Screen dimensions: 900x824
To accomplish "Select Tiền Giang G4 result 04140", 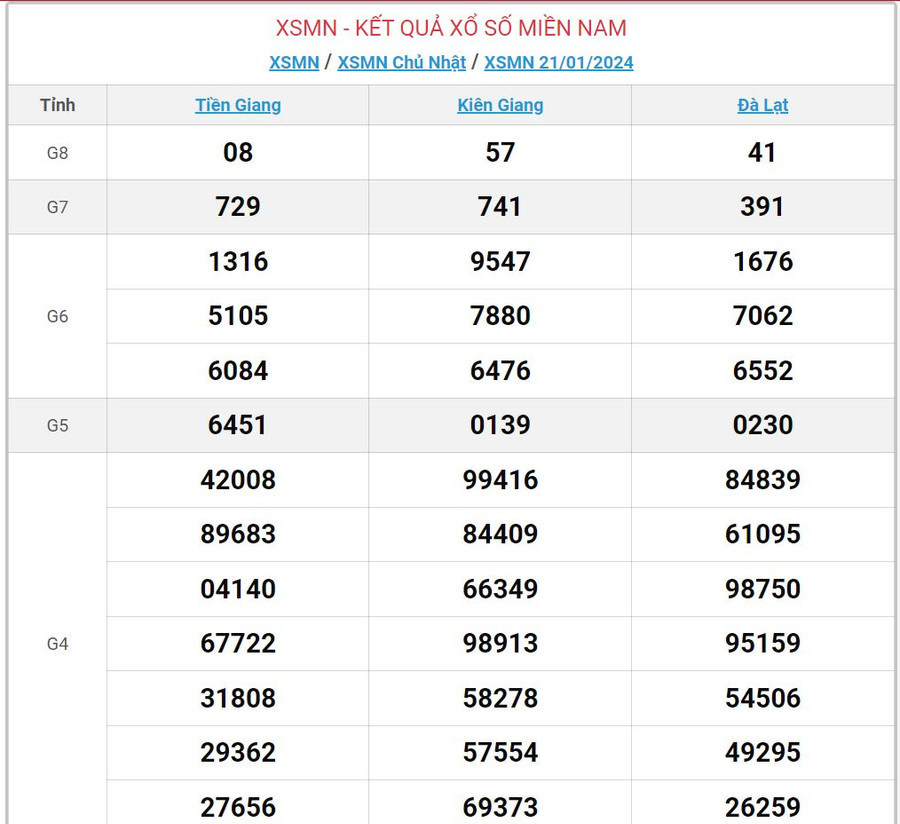I will coord(238,589).
